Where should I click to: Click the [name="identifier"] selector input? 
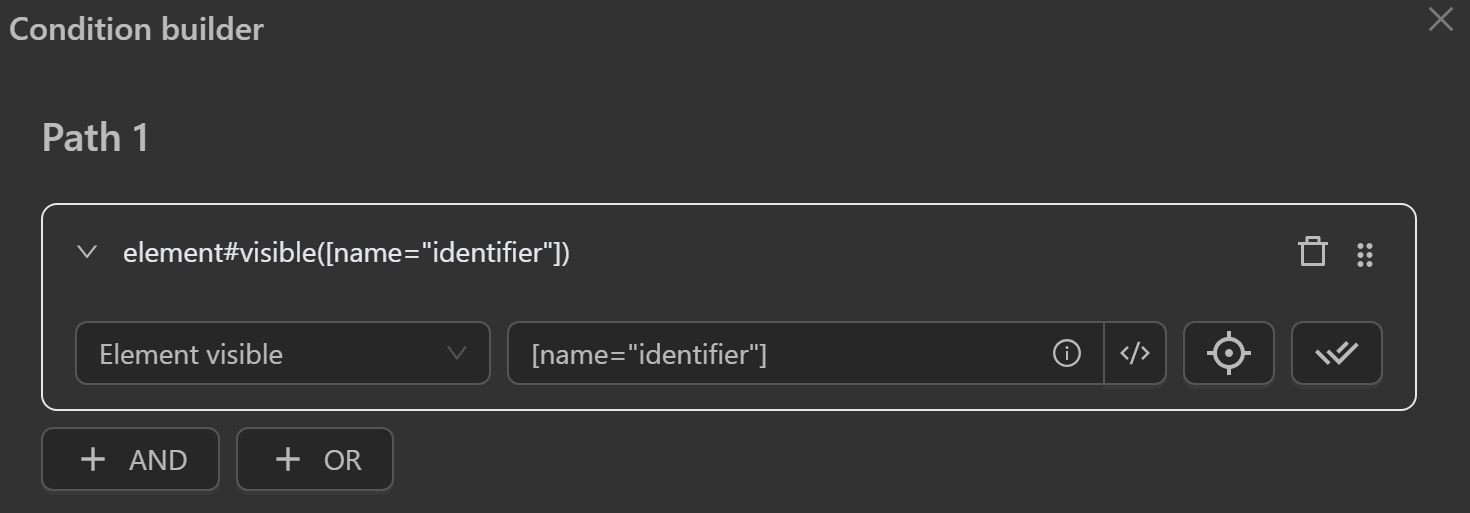click(x=780, y=353)
